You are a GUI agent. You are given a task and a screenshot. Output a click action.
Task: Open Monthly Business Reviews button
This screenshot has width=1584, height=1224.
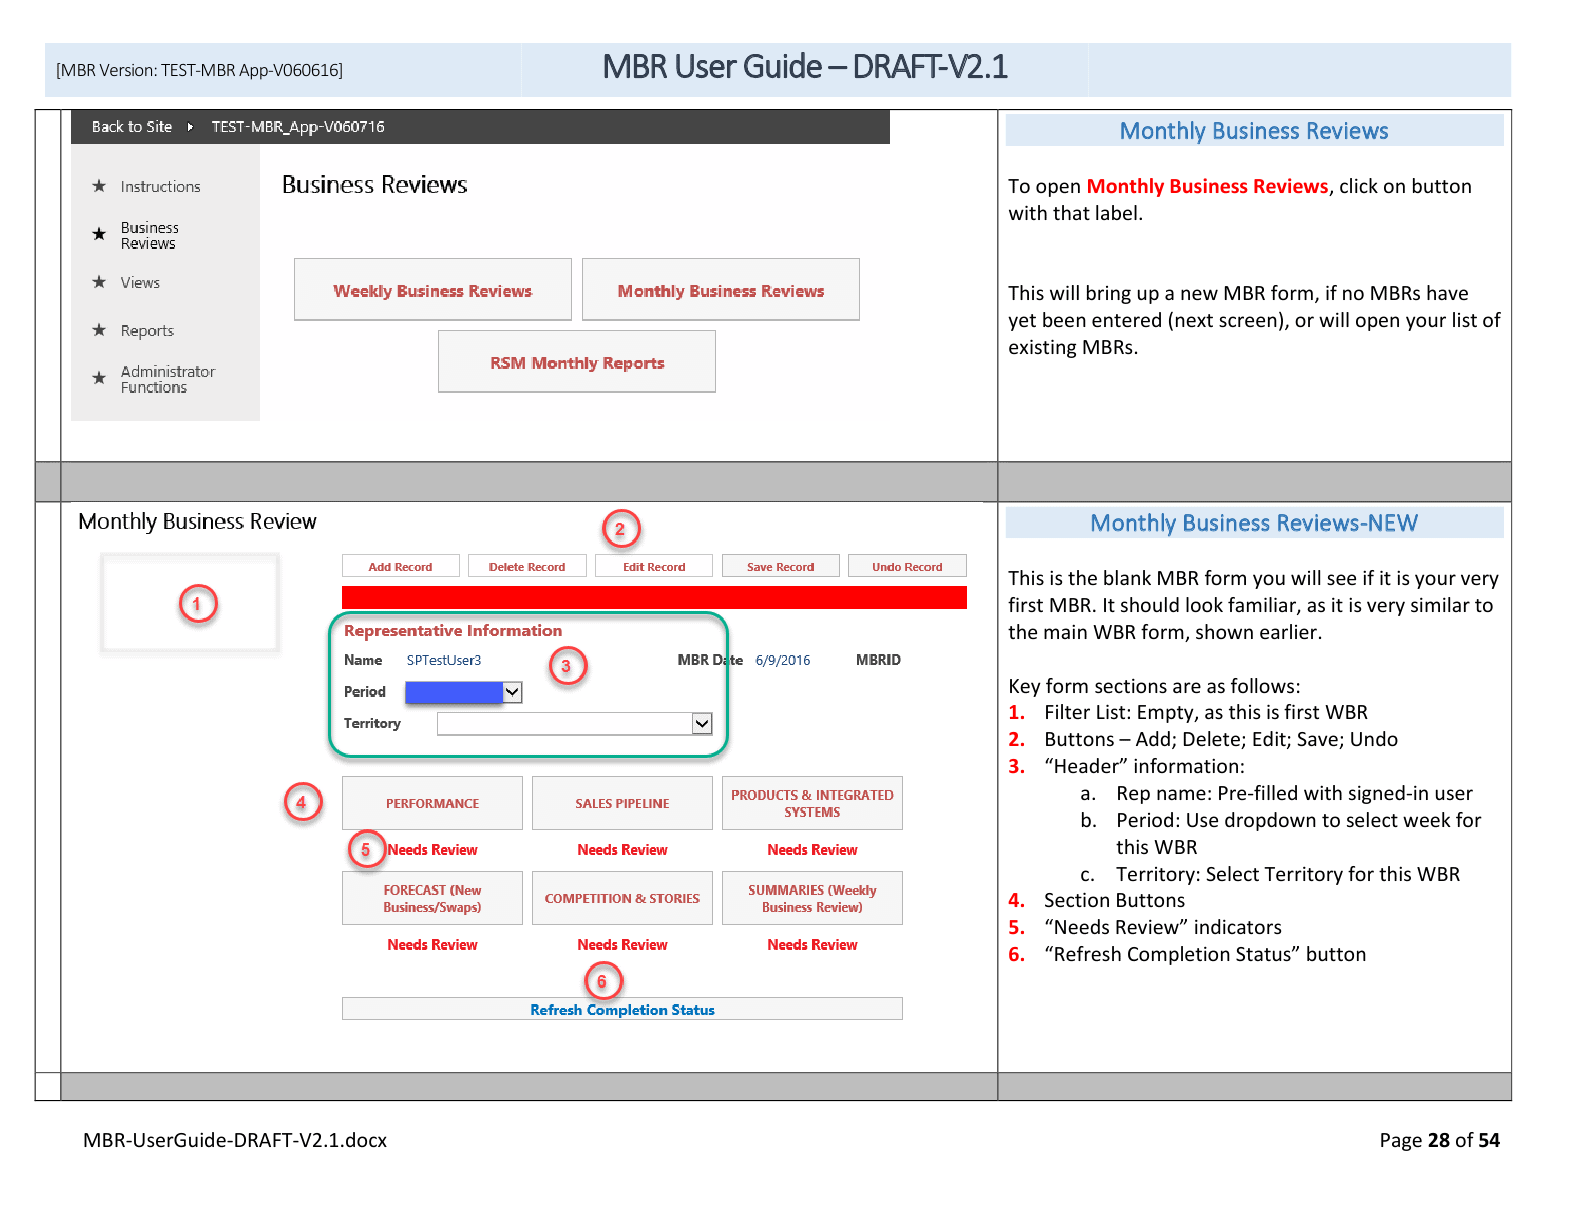(720, 290)
